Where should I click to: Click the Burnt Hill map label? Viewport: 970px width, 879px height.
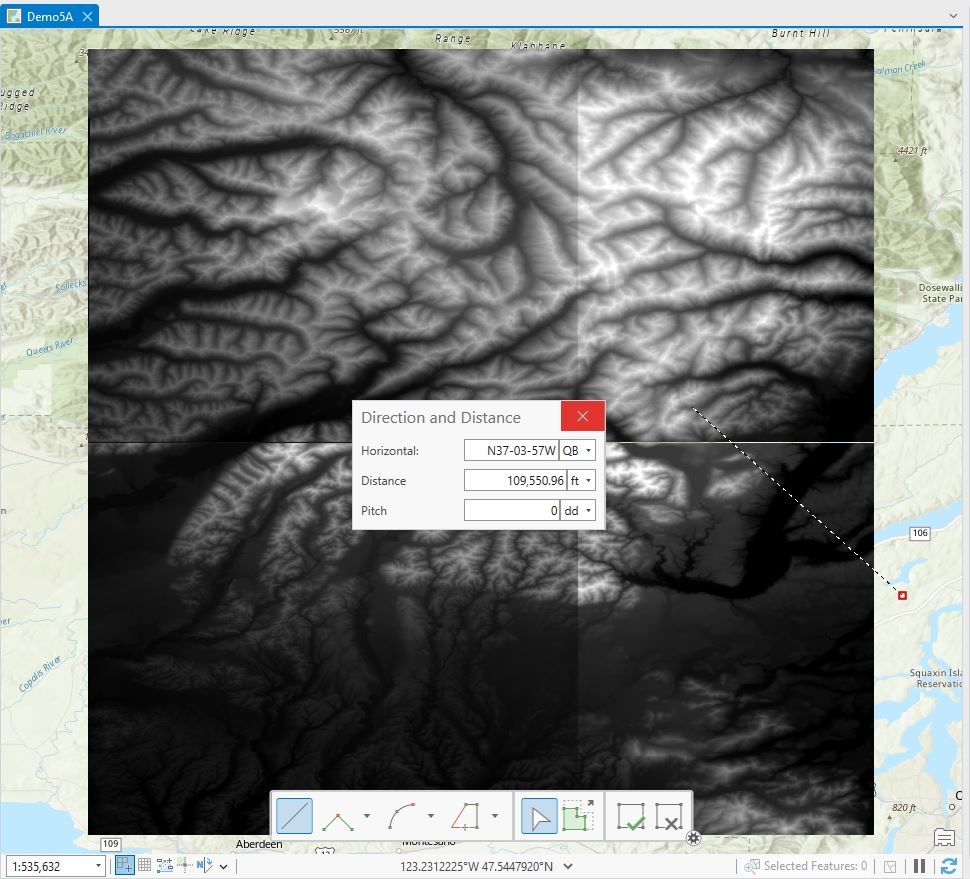[800, 33]
